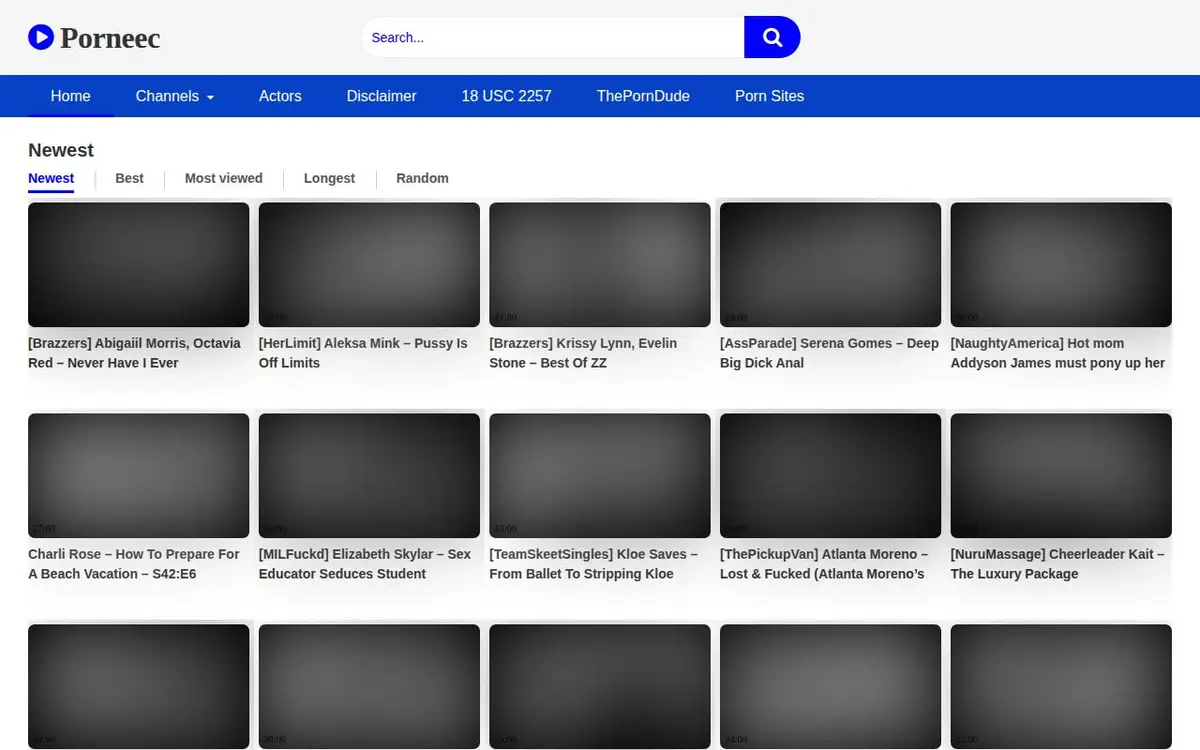Click the '[NaughtyAmerica]' Addyson James title link
This screenshot has width=1200, height=750.
click(x=1058, y=353)
